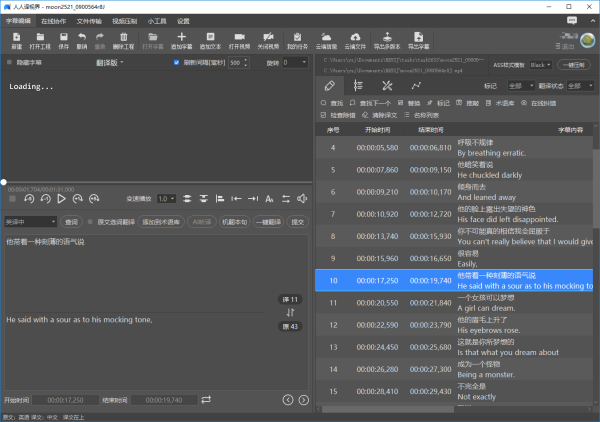Toggle the 刷新间隔 checkbox

[x=177, y=62]
